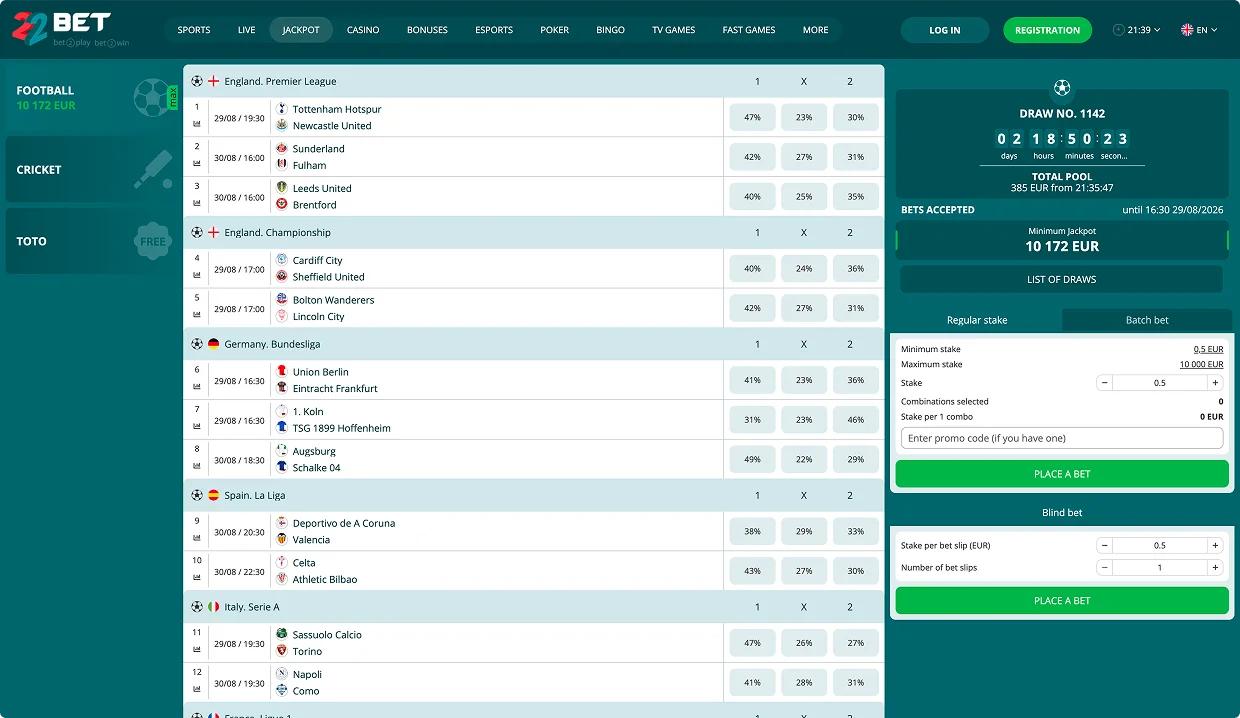Expand the MORE navigation menu

(815, 30)
